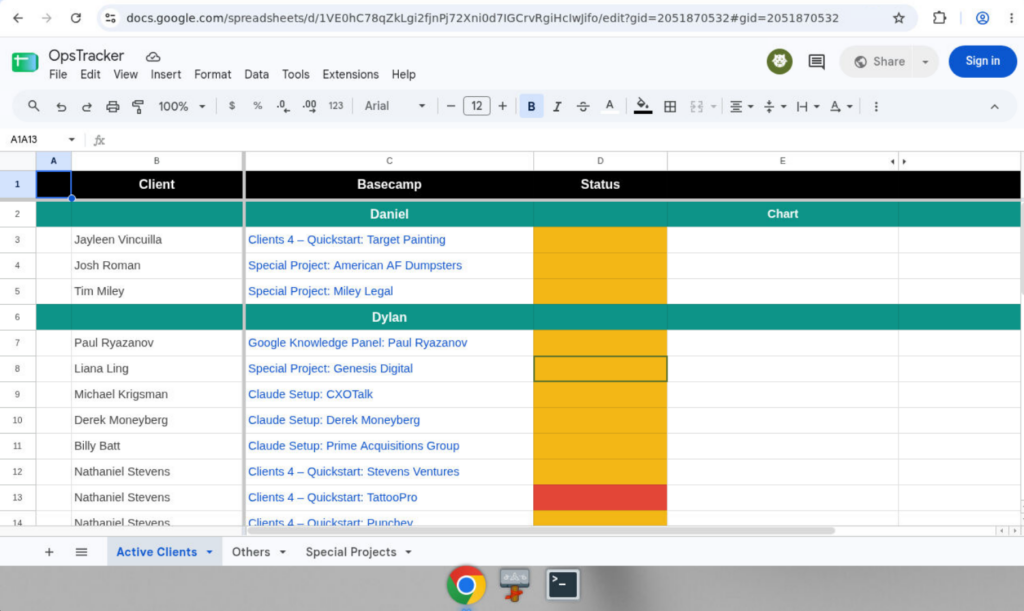Increase decimal places
This screenshot has height=611, width=1024.
pos(310,106)
